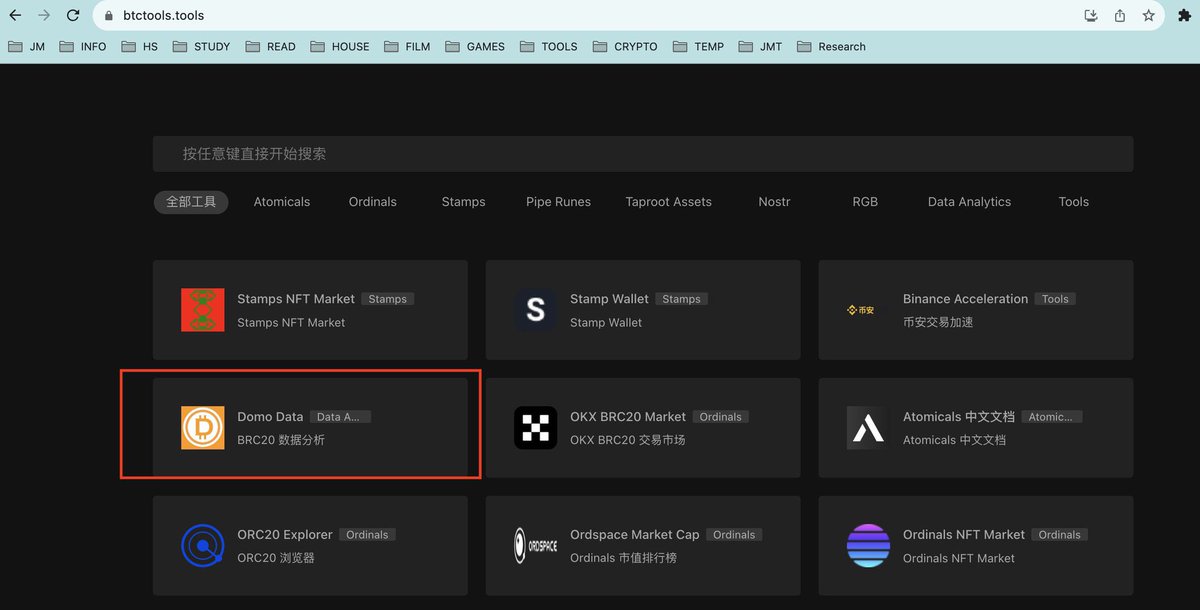The height and width of the screenshot is (610, 1200).
Task: Open the GAMES bookmarks folder
Action: tap(475, 46)
